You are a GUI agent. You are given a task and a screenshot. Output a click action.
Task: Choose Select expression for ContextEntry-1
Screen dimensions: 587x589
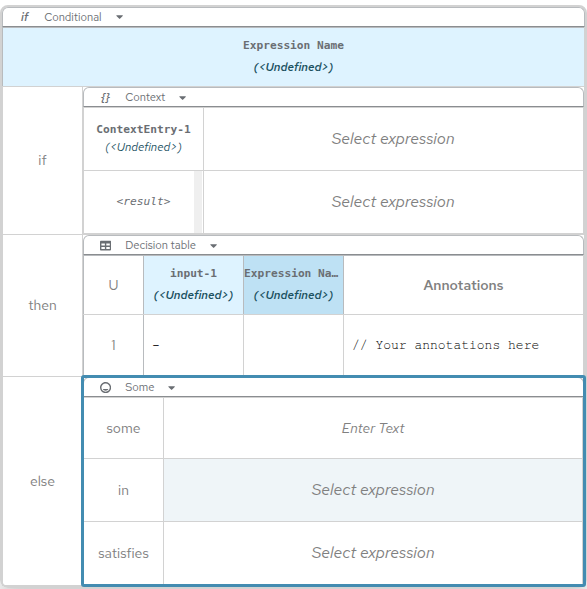tap(393, 139)
